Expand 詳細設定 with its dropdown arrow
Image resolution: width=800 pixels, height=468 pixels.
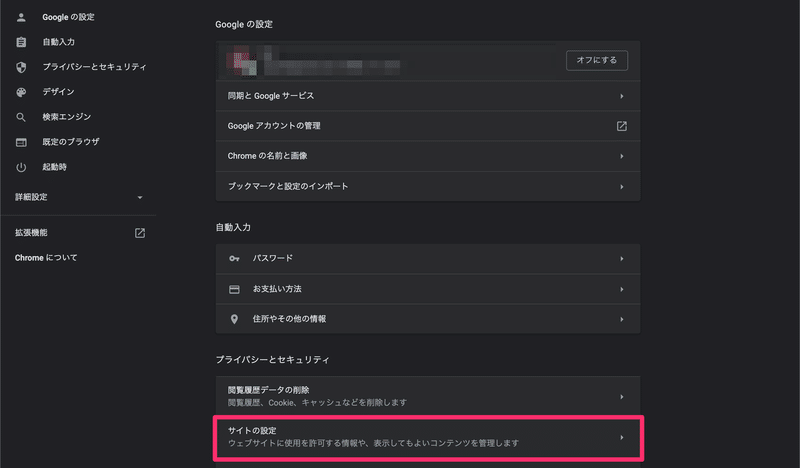140,198
